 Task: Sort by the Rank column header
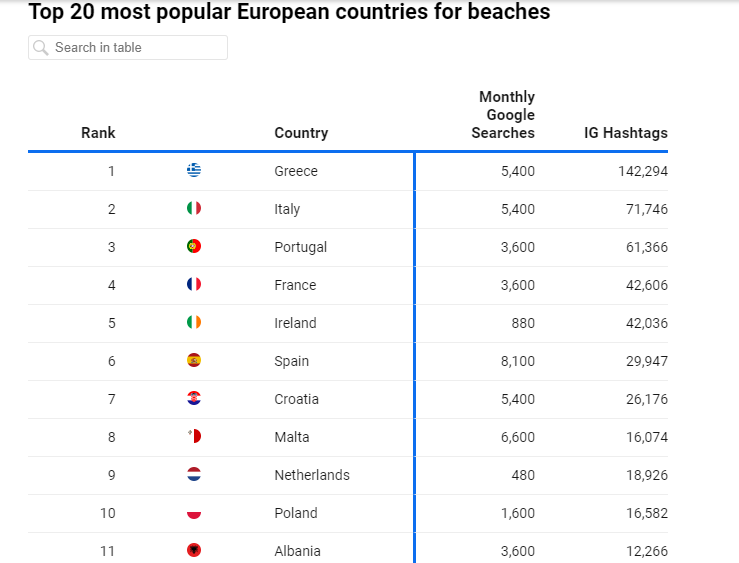coord(98,133)
